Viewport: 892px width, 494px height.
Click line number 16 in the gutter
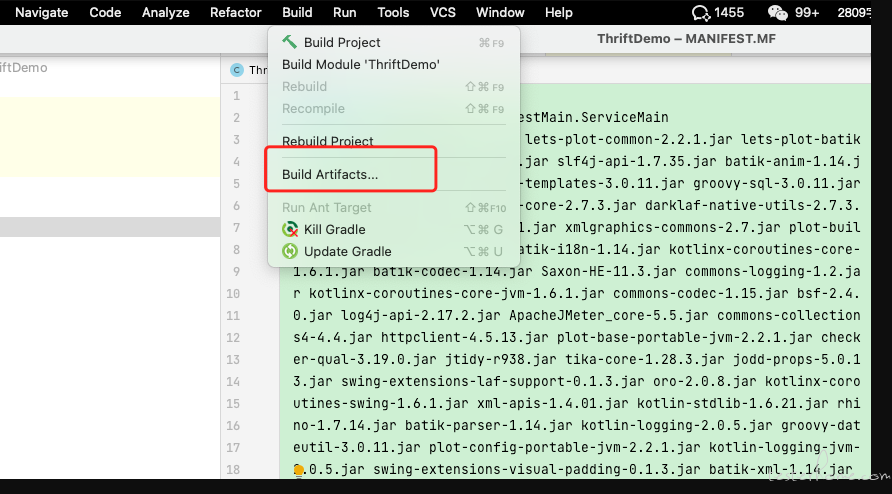[x=233, y=426]
